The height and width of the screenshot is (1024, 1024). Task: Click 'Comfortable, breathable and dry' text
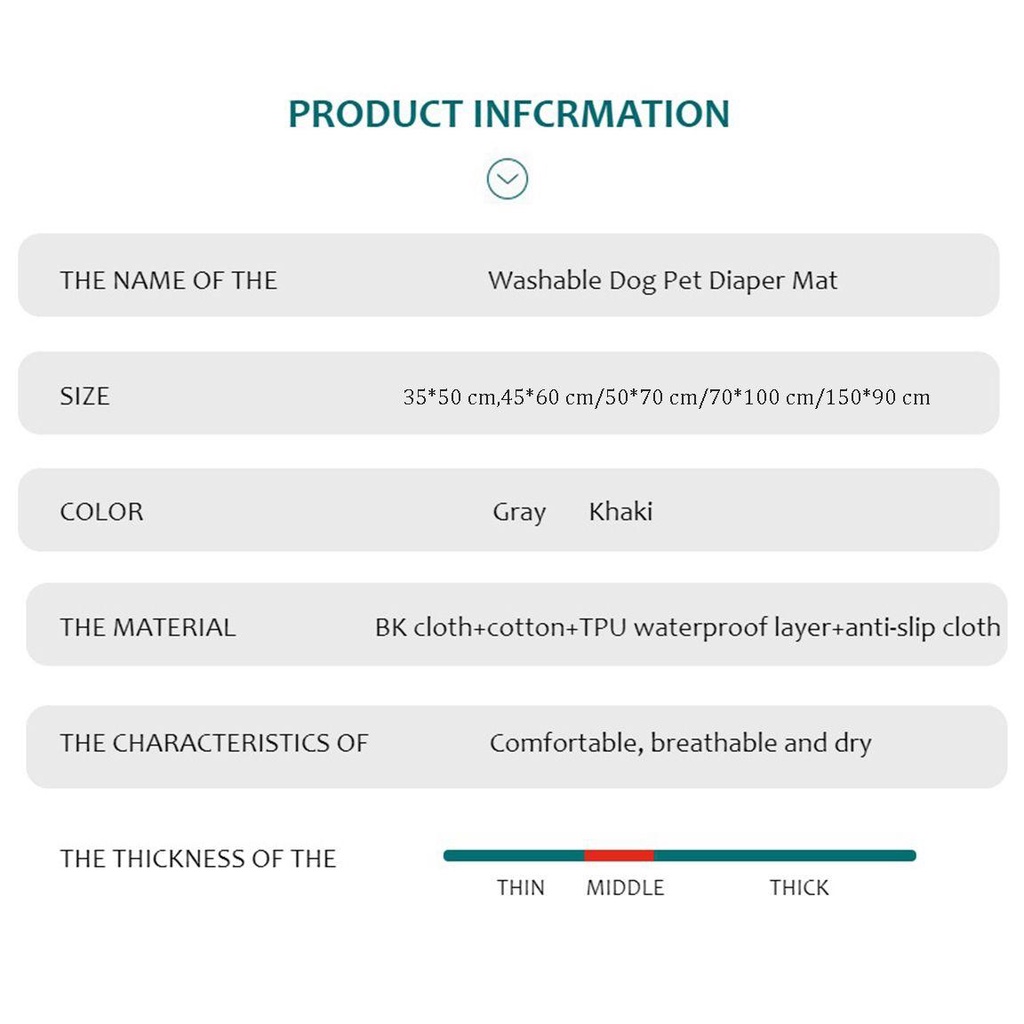click(x=680, y=743)
